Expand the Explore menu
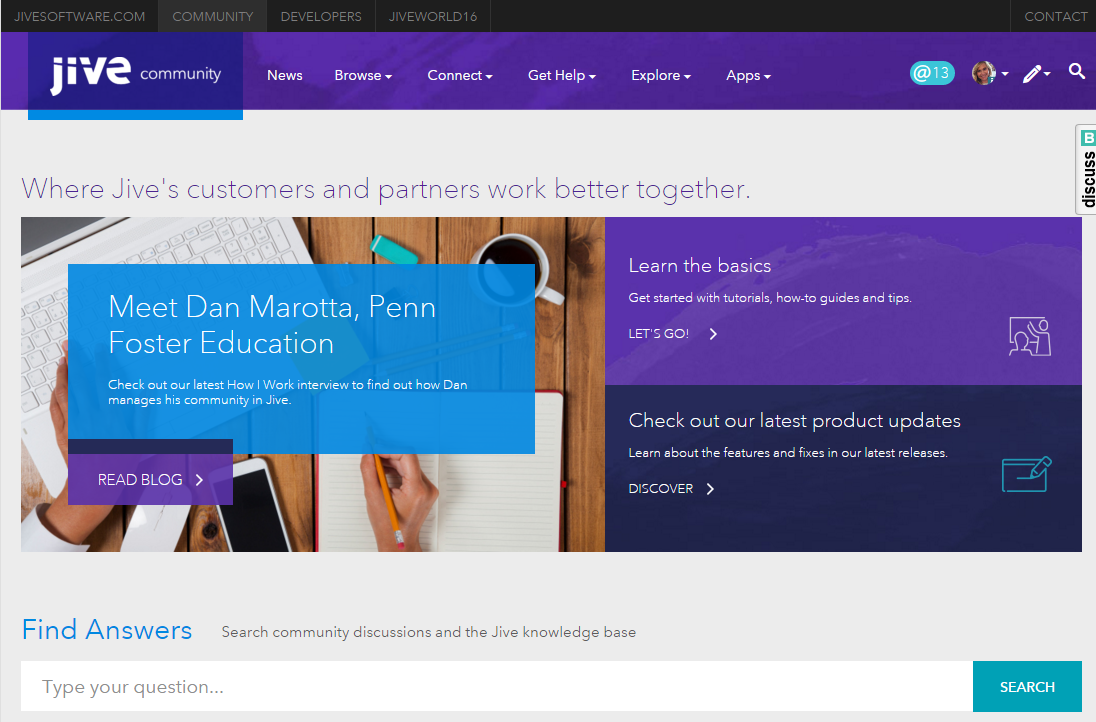The image size is (1096, 722). coord(660,75)
